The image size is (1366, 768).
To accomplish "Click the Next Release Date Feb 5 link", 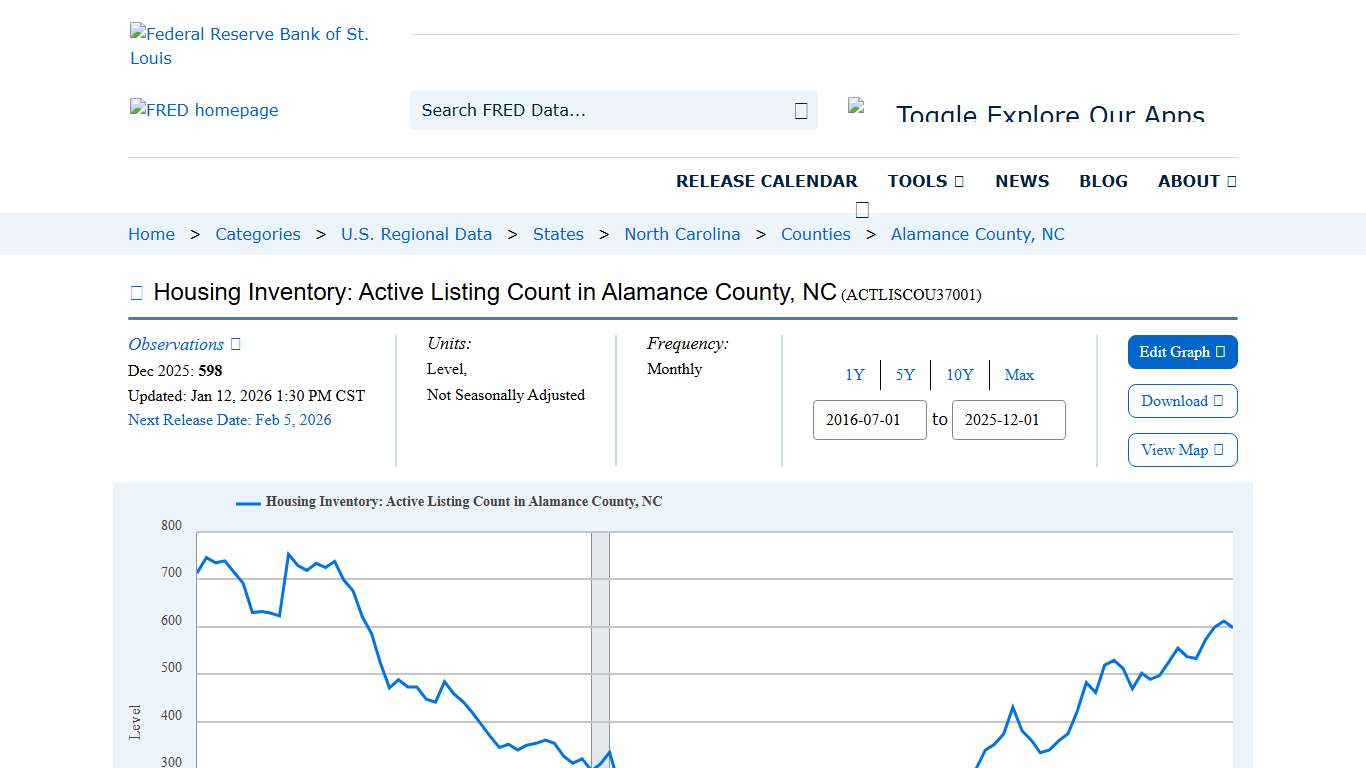I will coord(230,420).
